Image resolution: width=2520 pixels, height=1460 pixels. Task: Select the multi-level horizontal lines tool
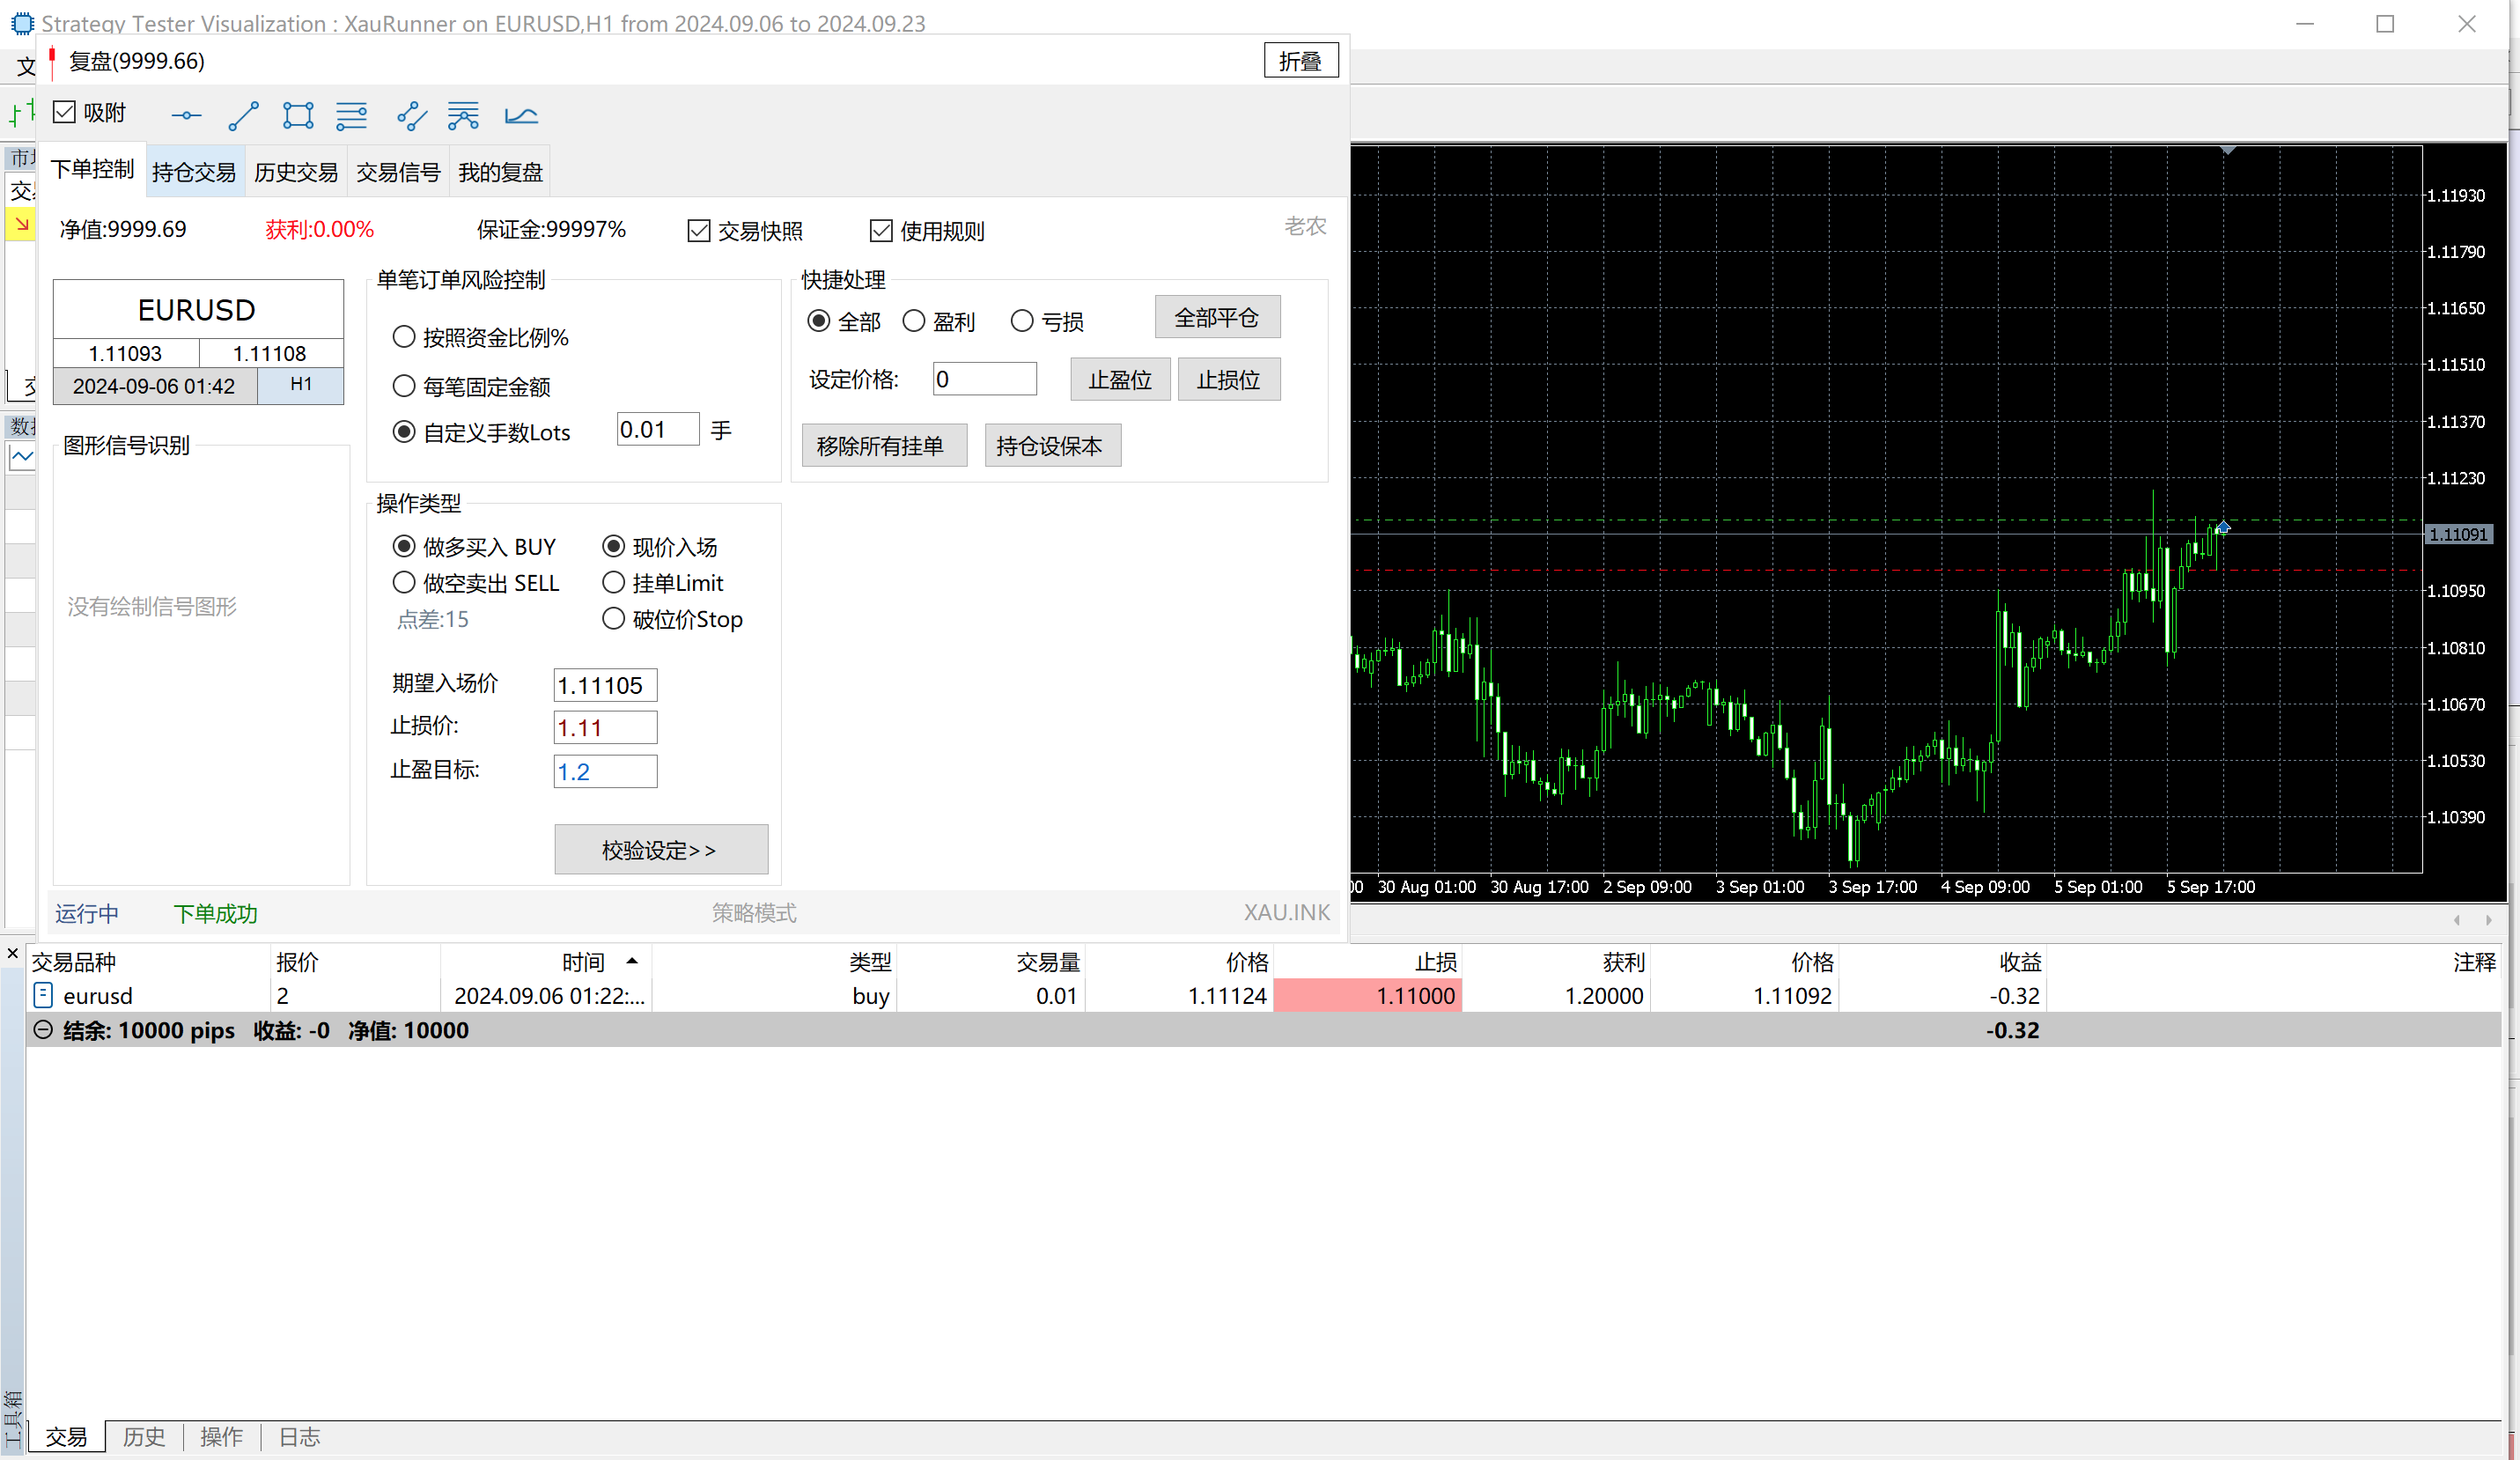351,116
